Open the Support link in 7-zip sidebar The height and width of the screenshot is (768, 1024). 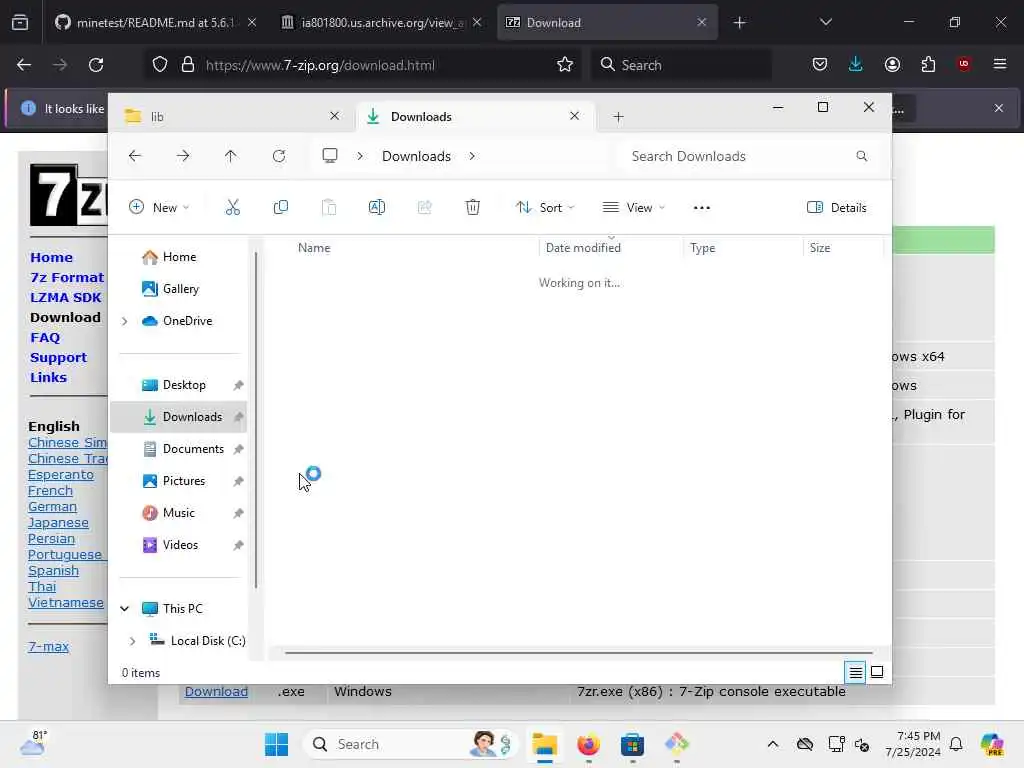click(58, 358)
